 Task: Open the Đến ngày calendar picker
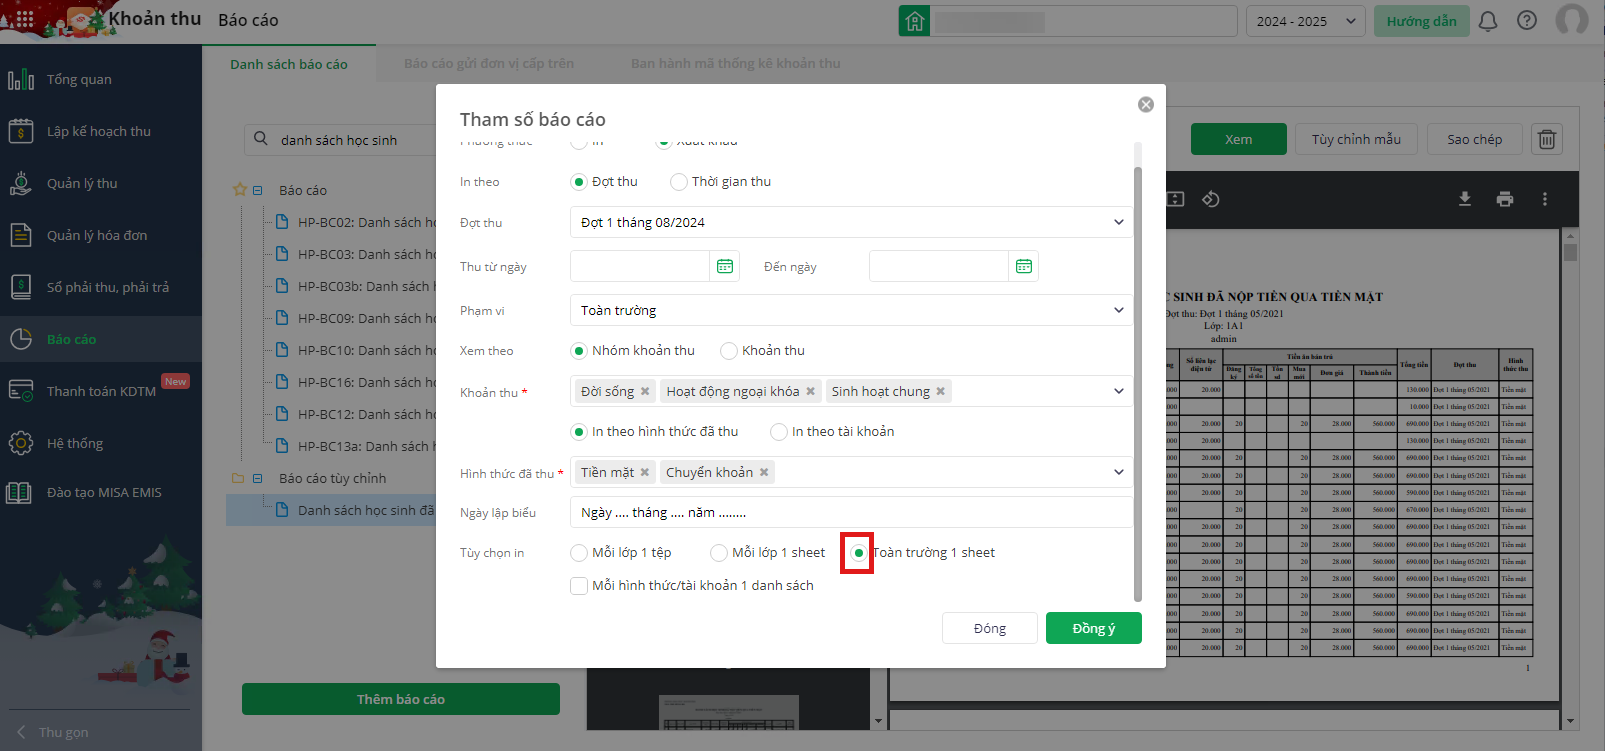tap(1024, 266)
